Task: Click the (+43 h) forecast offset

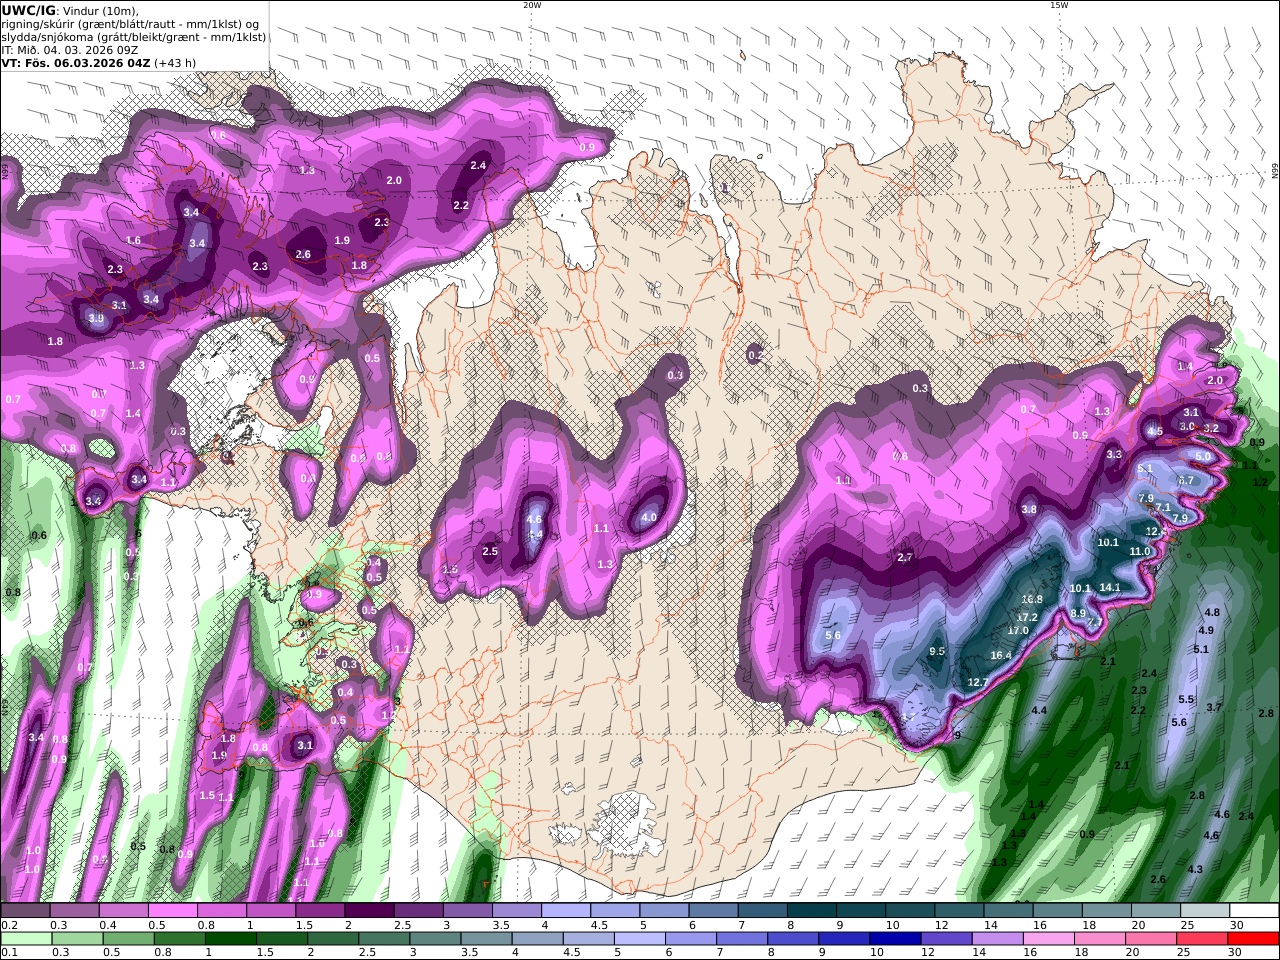Action: coord(175,62)
